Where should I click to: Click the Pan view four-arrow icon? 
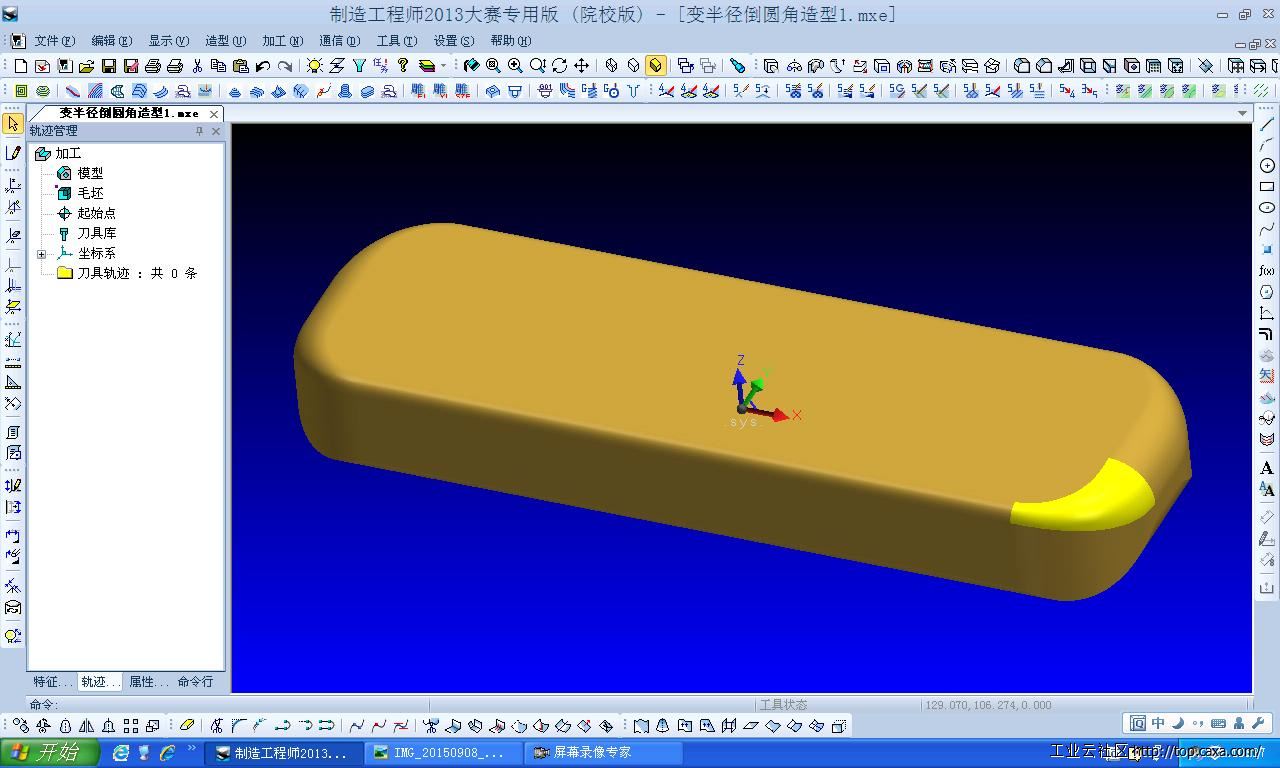pyautogui.click(x=581, y=66)
